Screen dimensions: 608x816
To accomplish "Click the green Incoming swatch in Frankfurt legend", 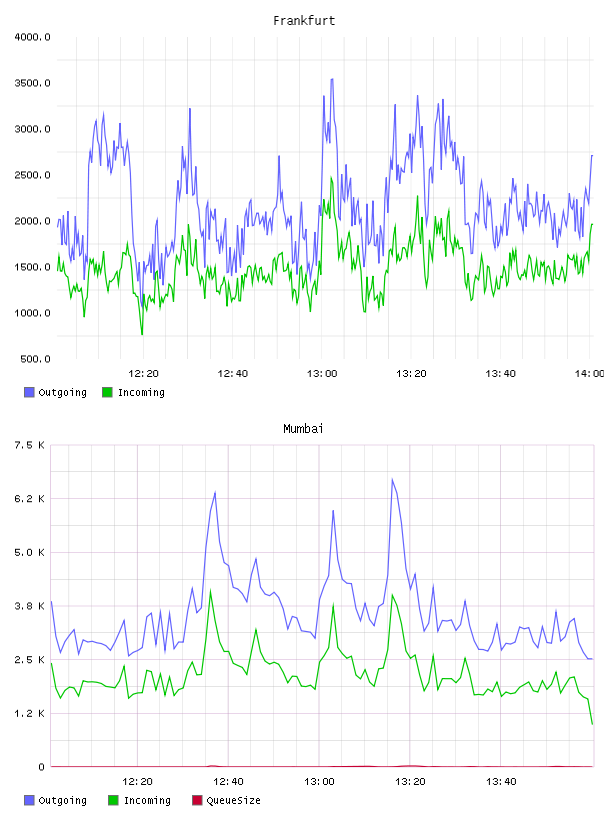I will [107, 392].
